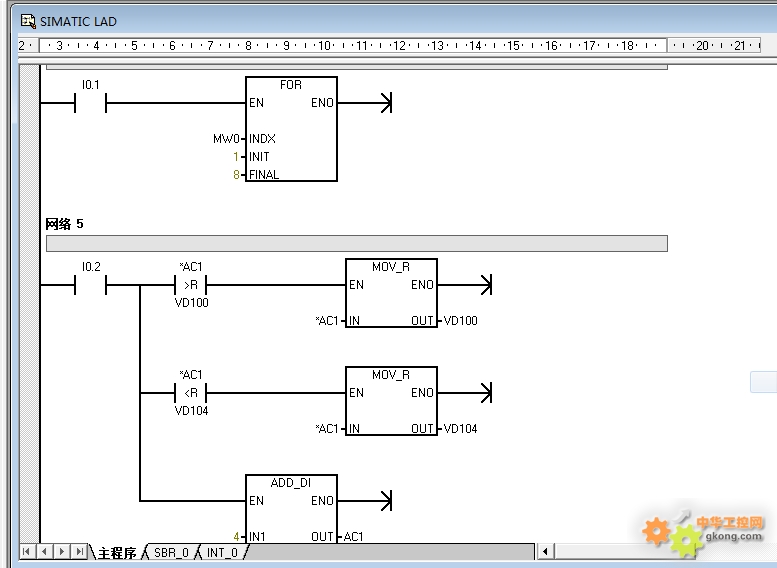Open the INT_0 interrupt tab

pos(222,552)
